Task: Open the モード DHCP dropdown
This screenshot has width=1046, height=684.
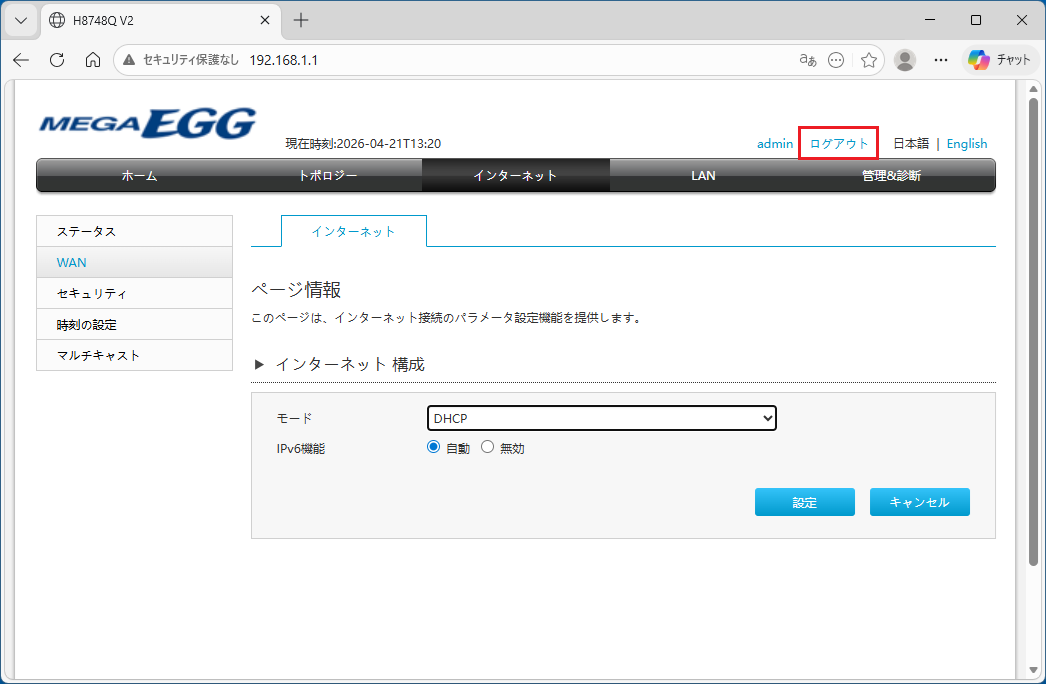Action: point(602,418)
